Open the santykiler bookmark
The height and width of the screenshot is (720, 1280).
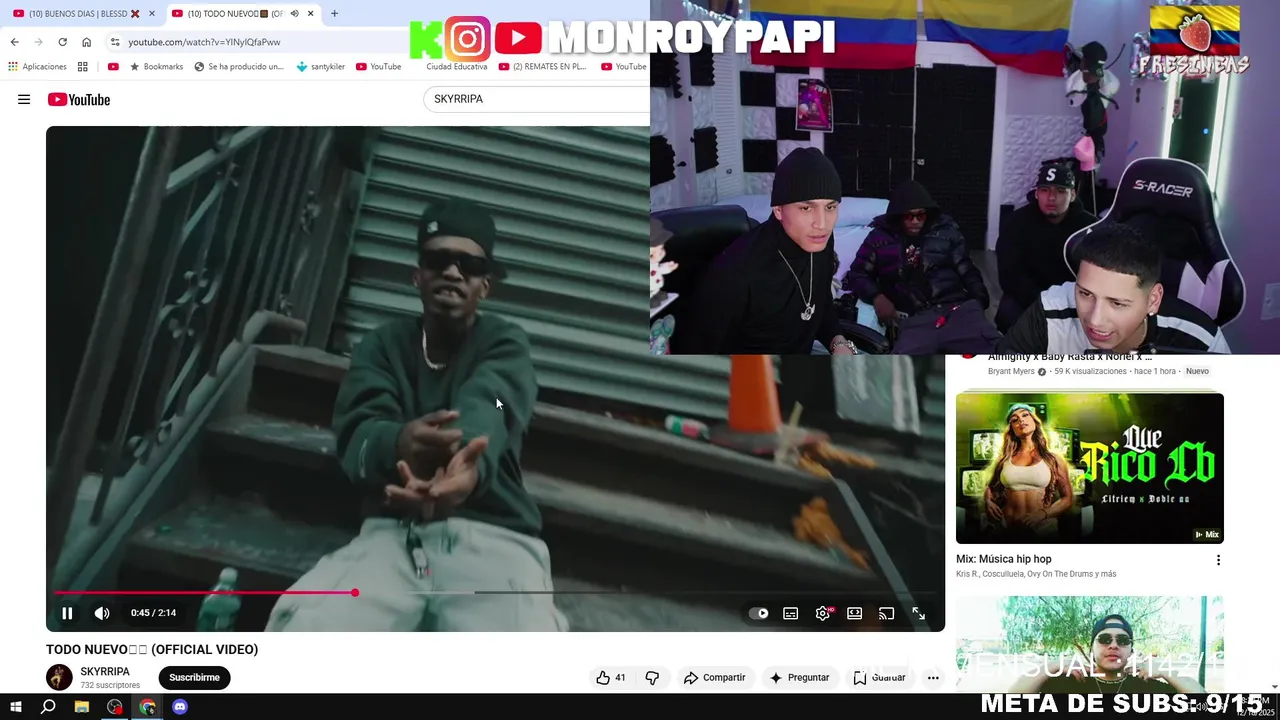pos(321,66)
